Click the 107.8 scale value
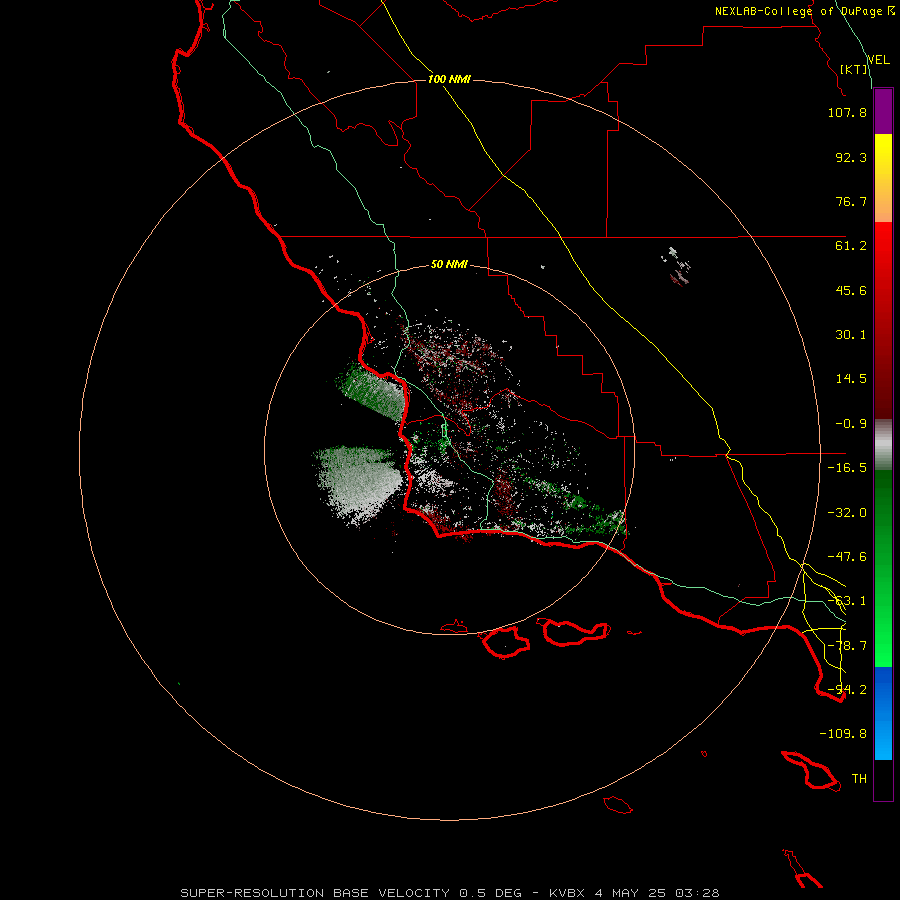The width and height of the screenshot is (900, 900). 847,112
